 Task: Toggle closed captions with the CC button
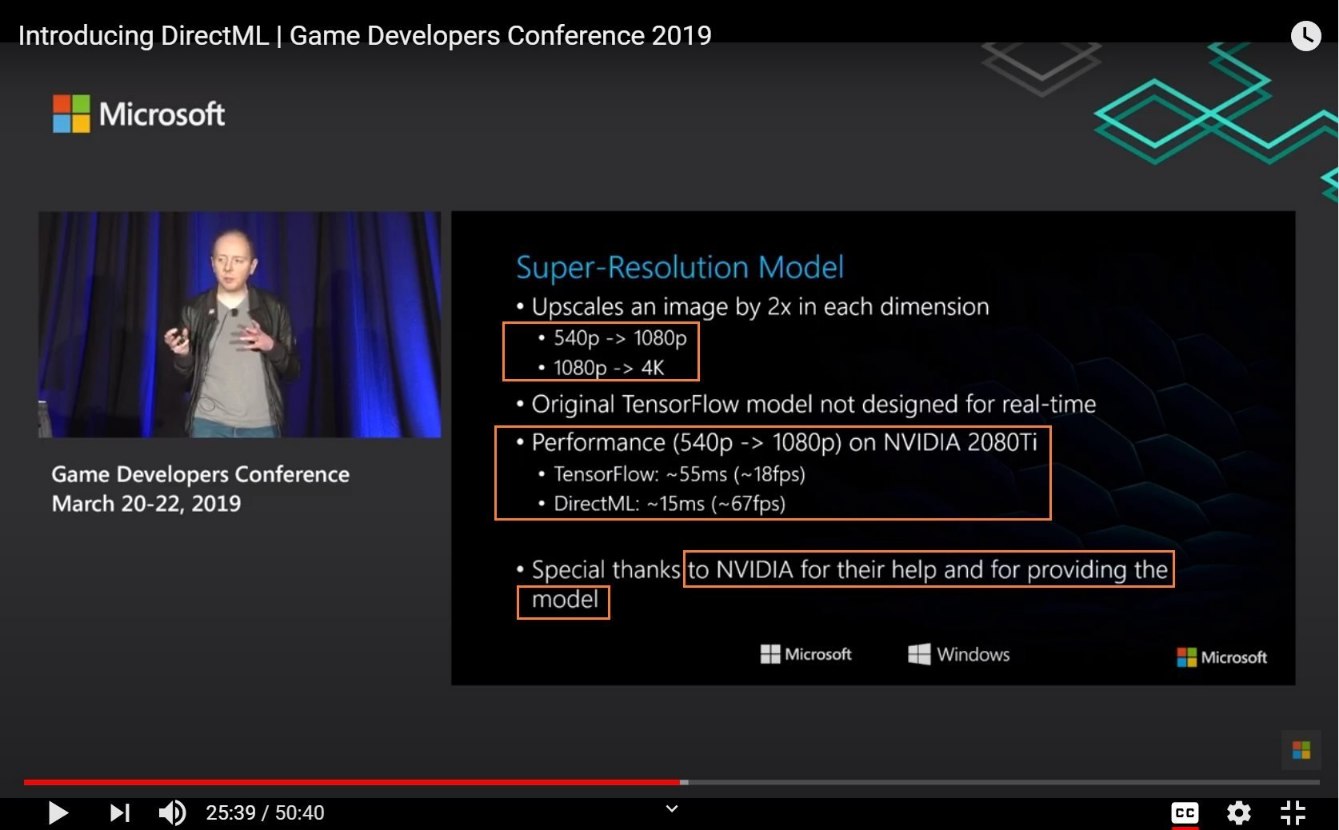[1185, 813]
